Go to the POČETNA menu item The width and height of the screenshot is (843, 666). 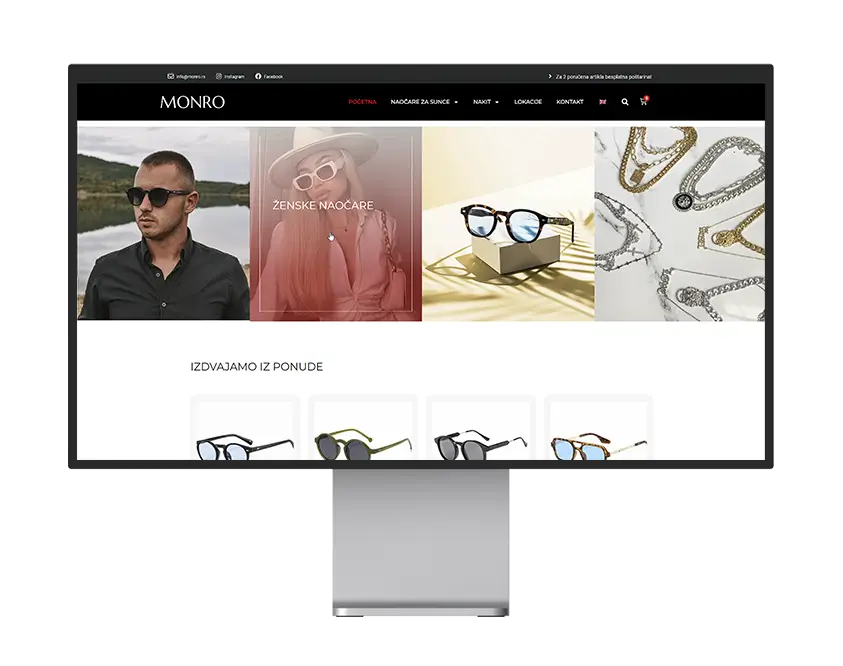pyautogui.click(x=362, y=102)
